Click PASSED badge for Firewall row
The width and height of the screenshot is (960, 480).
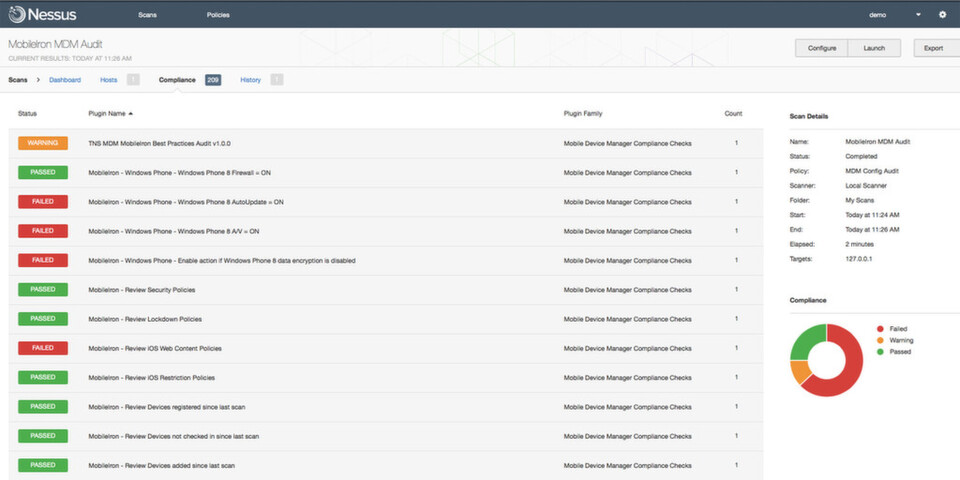coord(43,172)
